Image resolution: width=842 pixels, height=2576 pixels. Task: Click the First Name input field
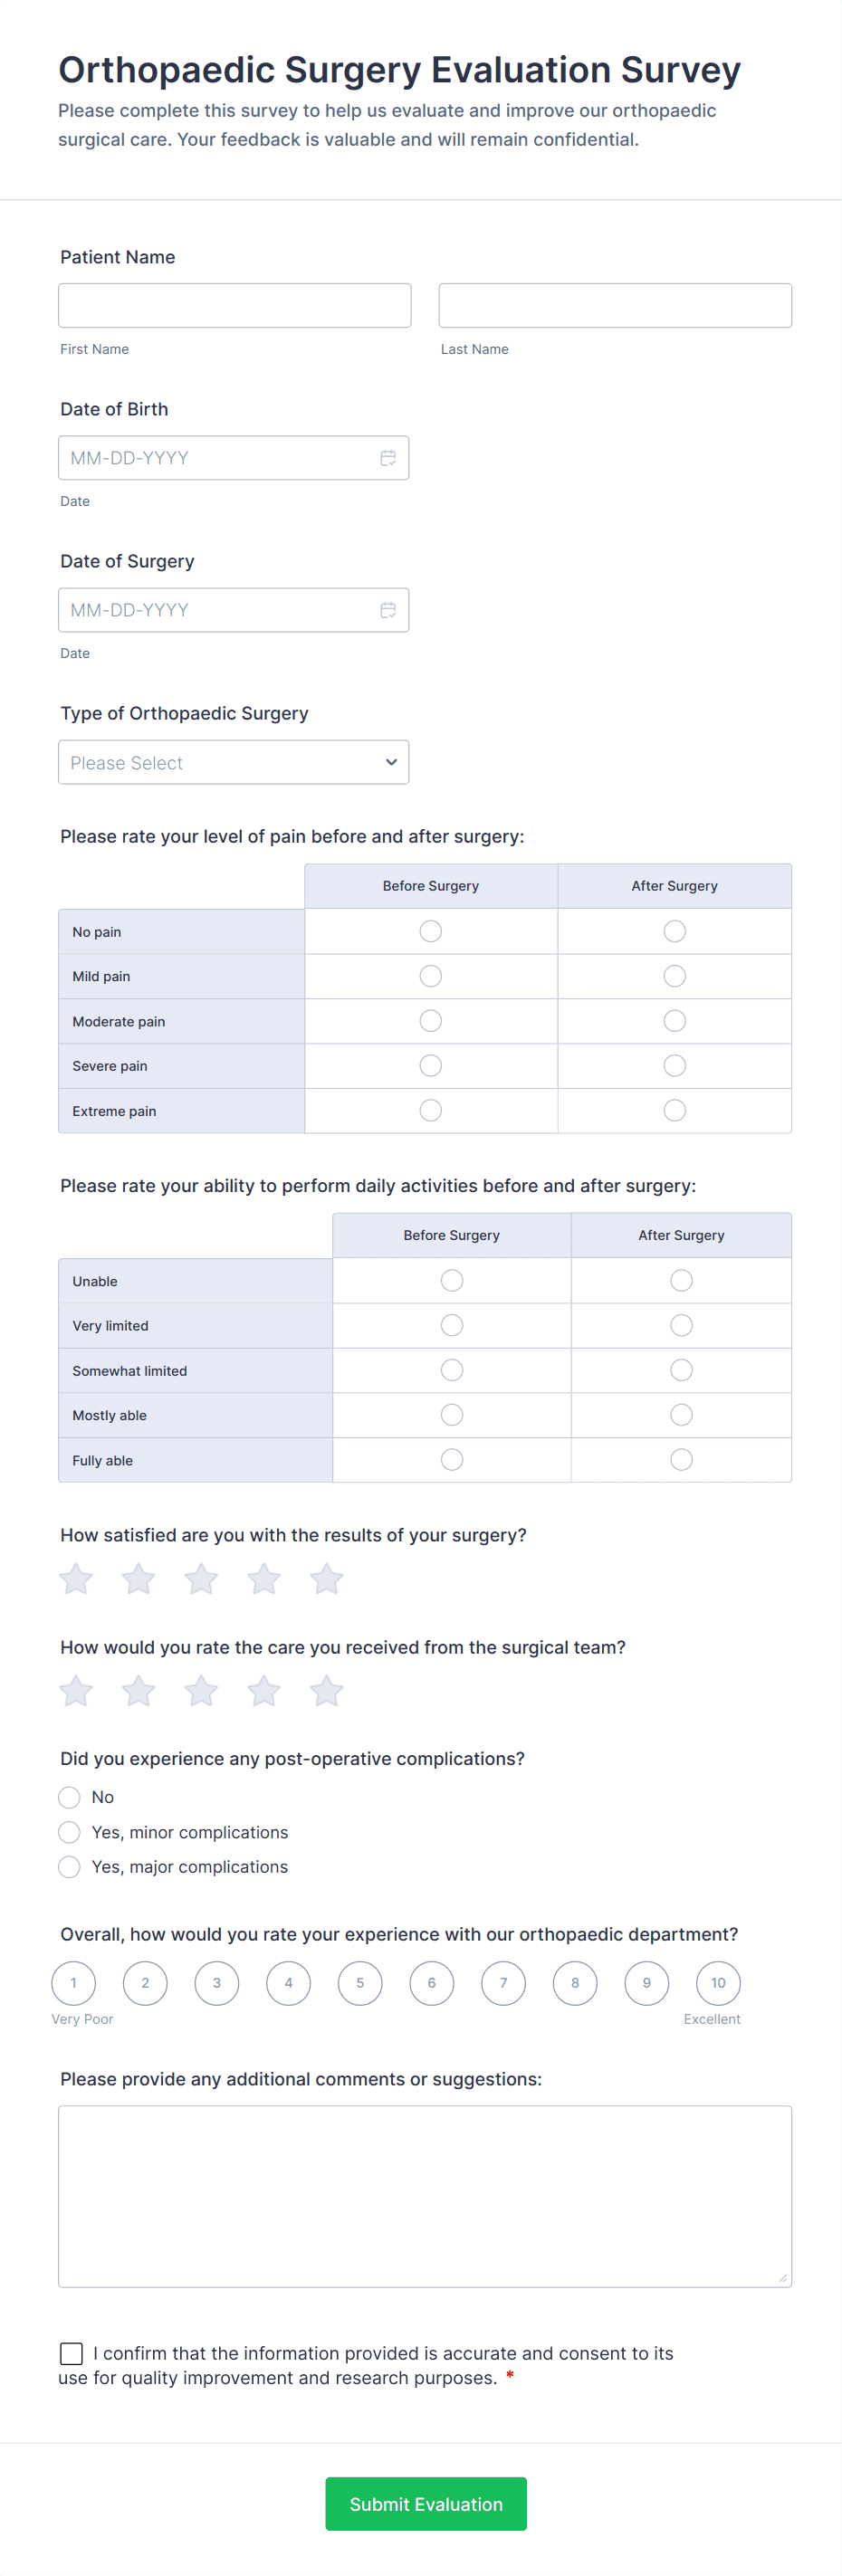pyautogui.click(x=234, y=304)
